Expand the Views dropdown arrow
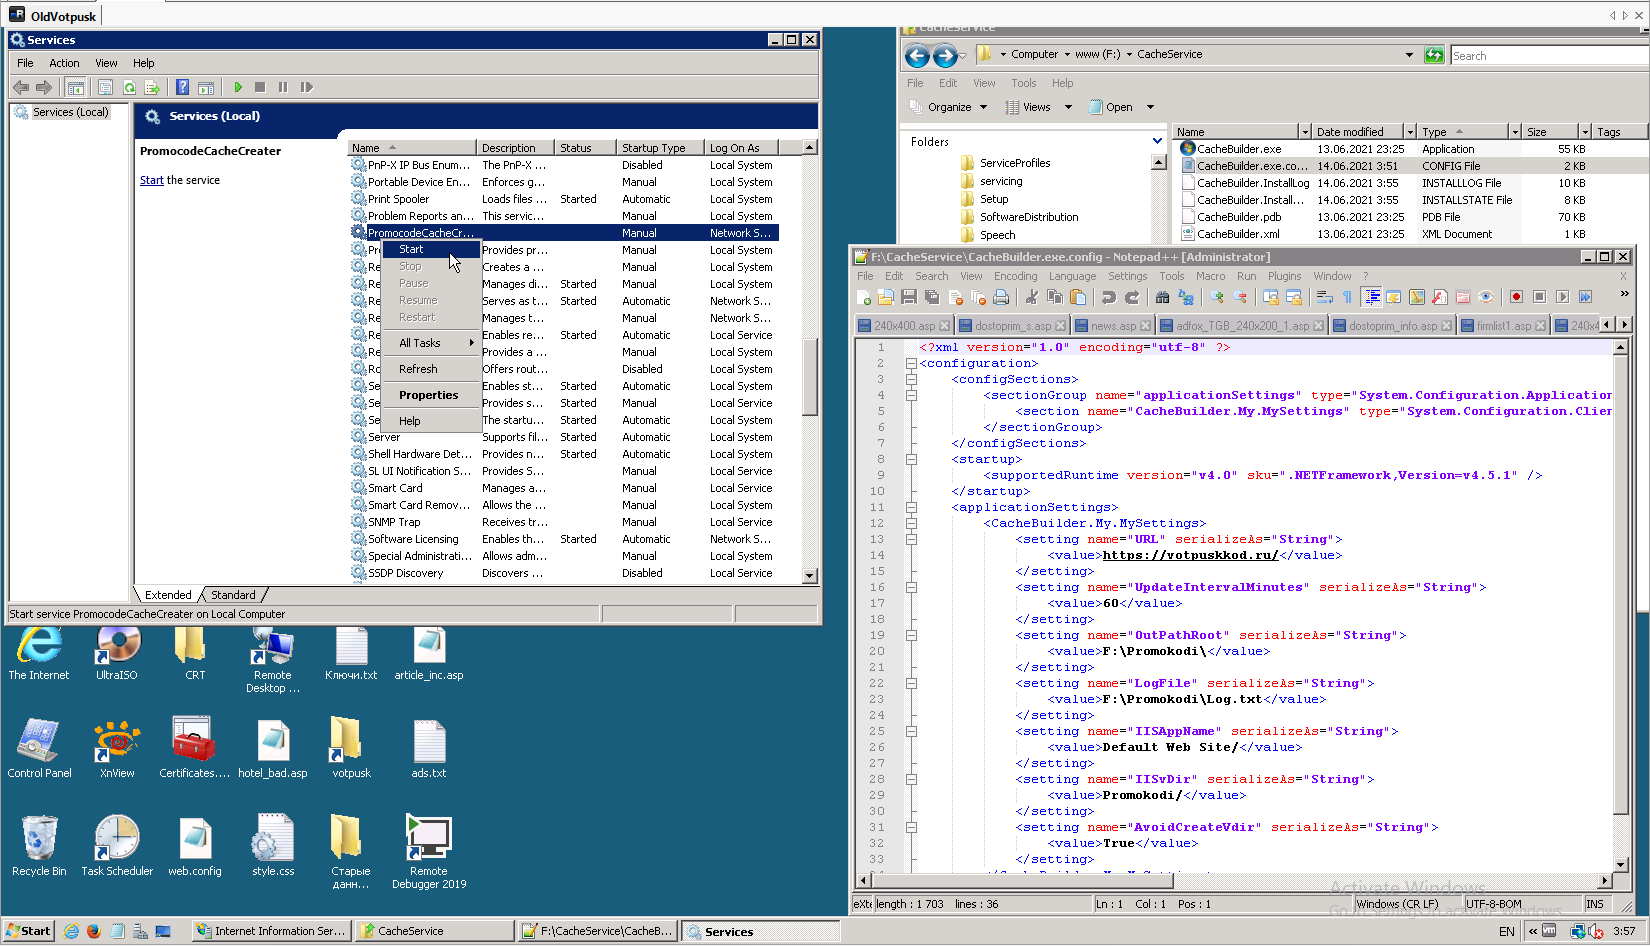 point(1068,107)
